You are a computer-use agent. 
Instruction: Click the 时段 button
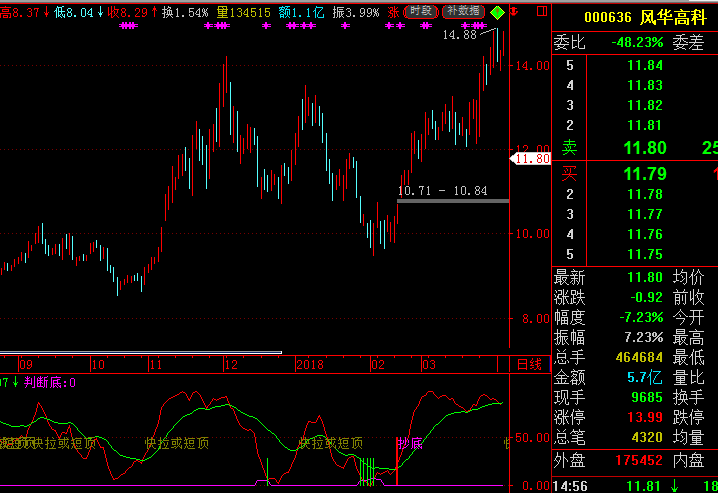pyautogui.click(x=421, y=11)
